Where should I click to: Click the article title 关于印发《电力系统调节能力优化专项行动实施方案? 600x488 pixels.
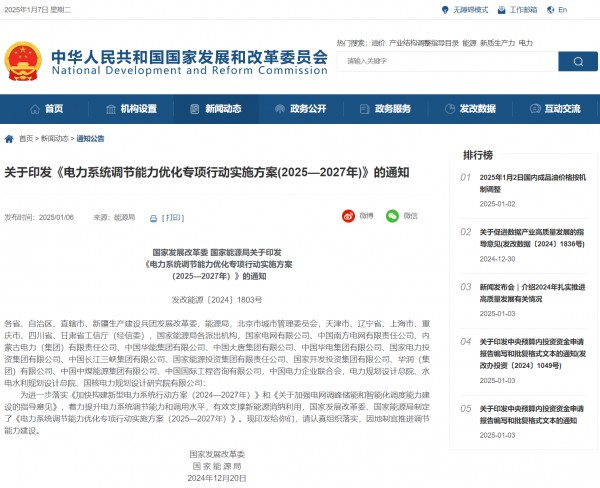tap(207, 172)
